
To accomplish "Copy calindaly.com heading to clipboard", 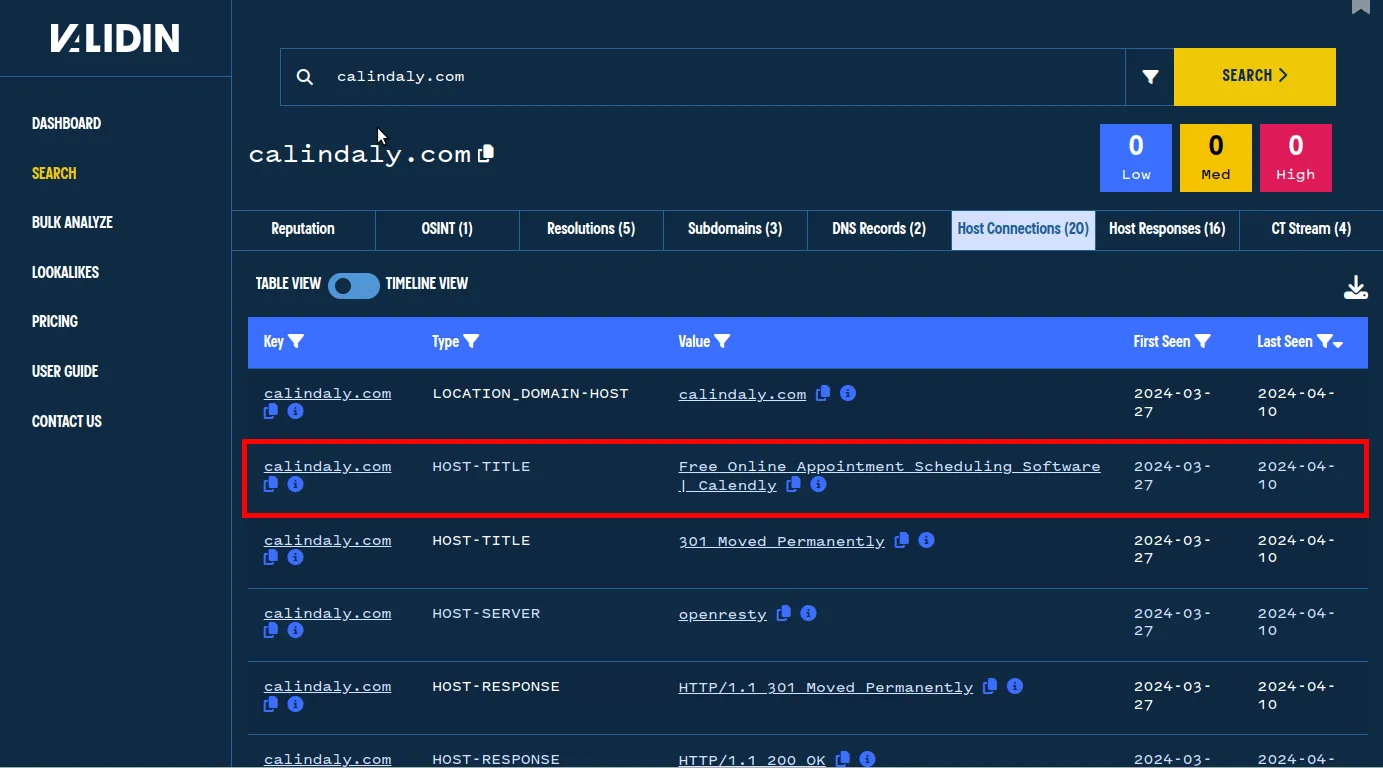I will click(x=486, y=154).
